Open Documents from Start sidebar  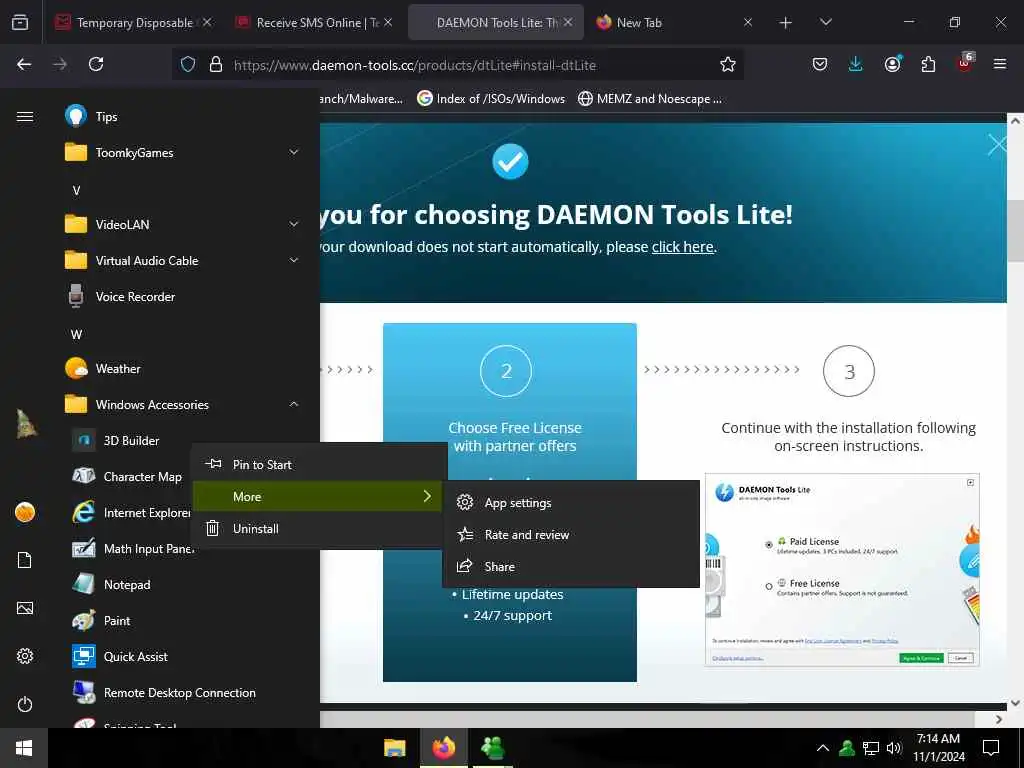(x=25, y=560)
